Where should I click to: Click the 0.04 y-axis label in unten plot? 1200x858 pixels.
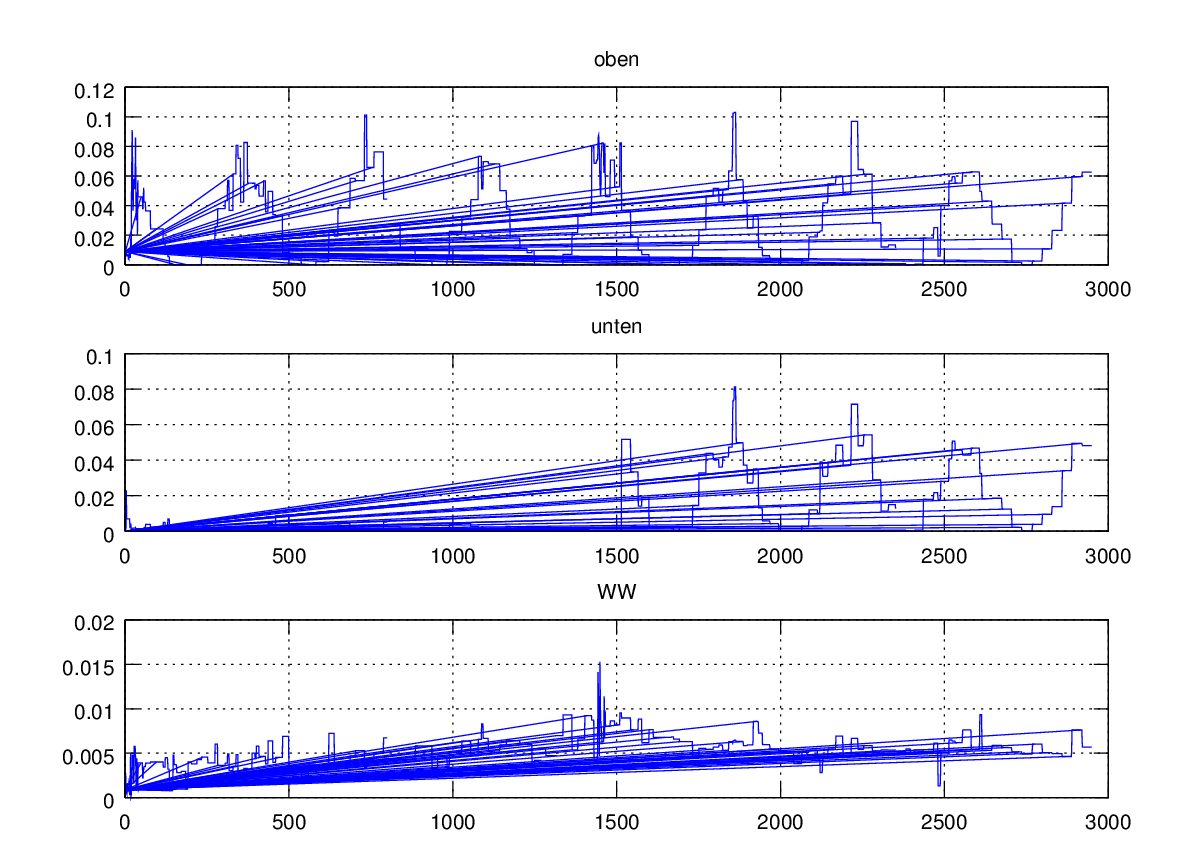(x=95, y=461)
